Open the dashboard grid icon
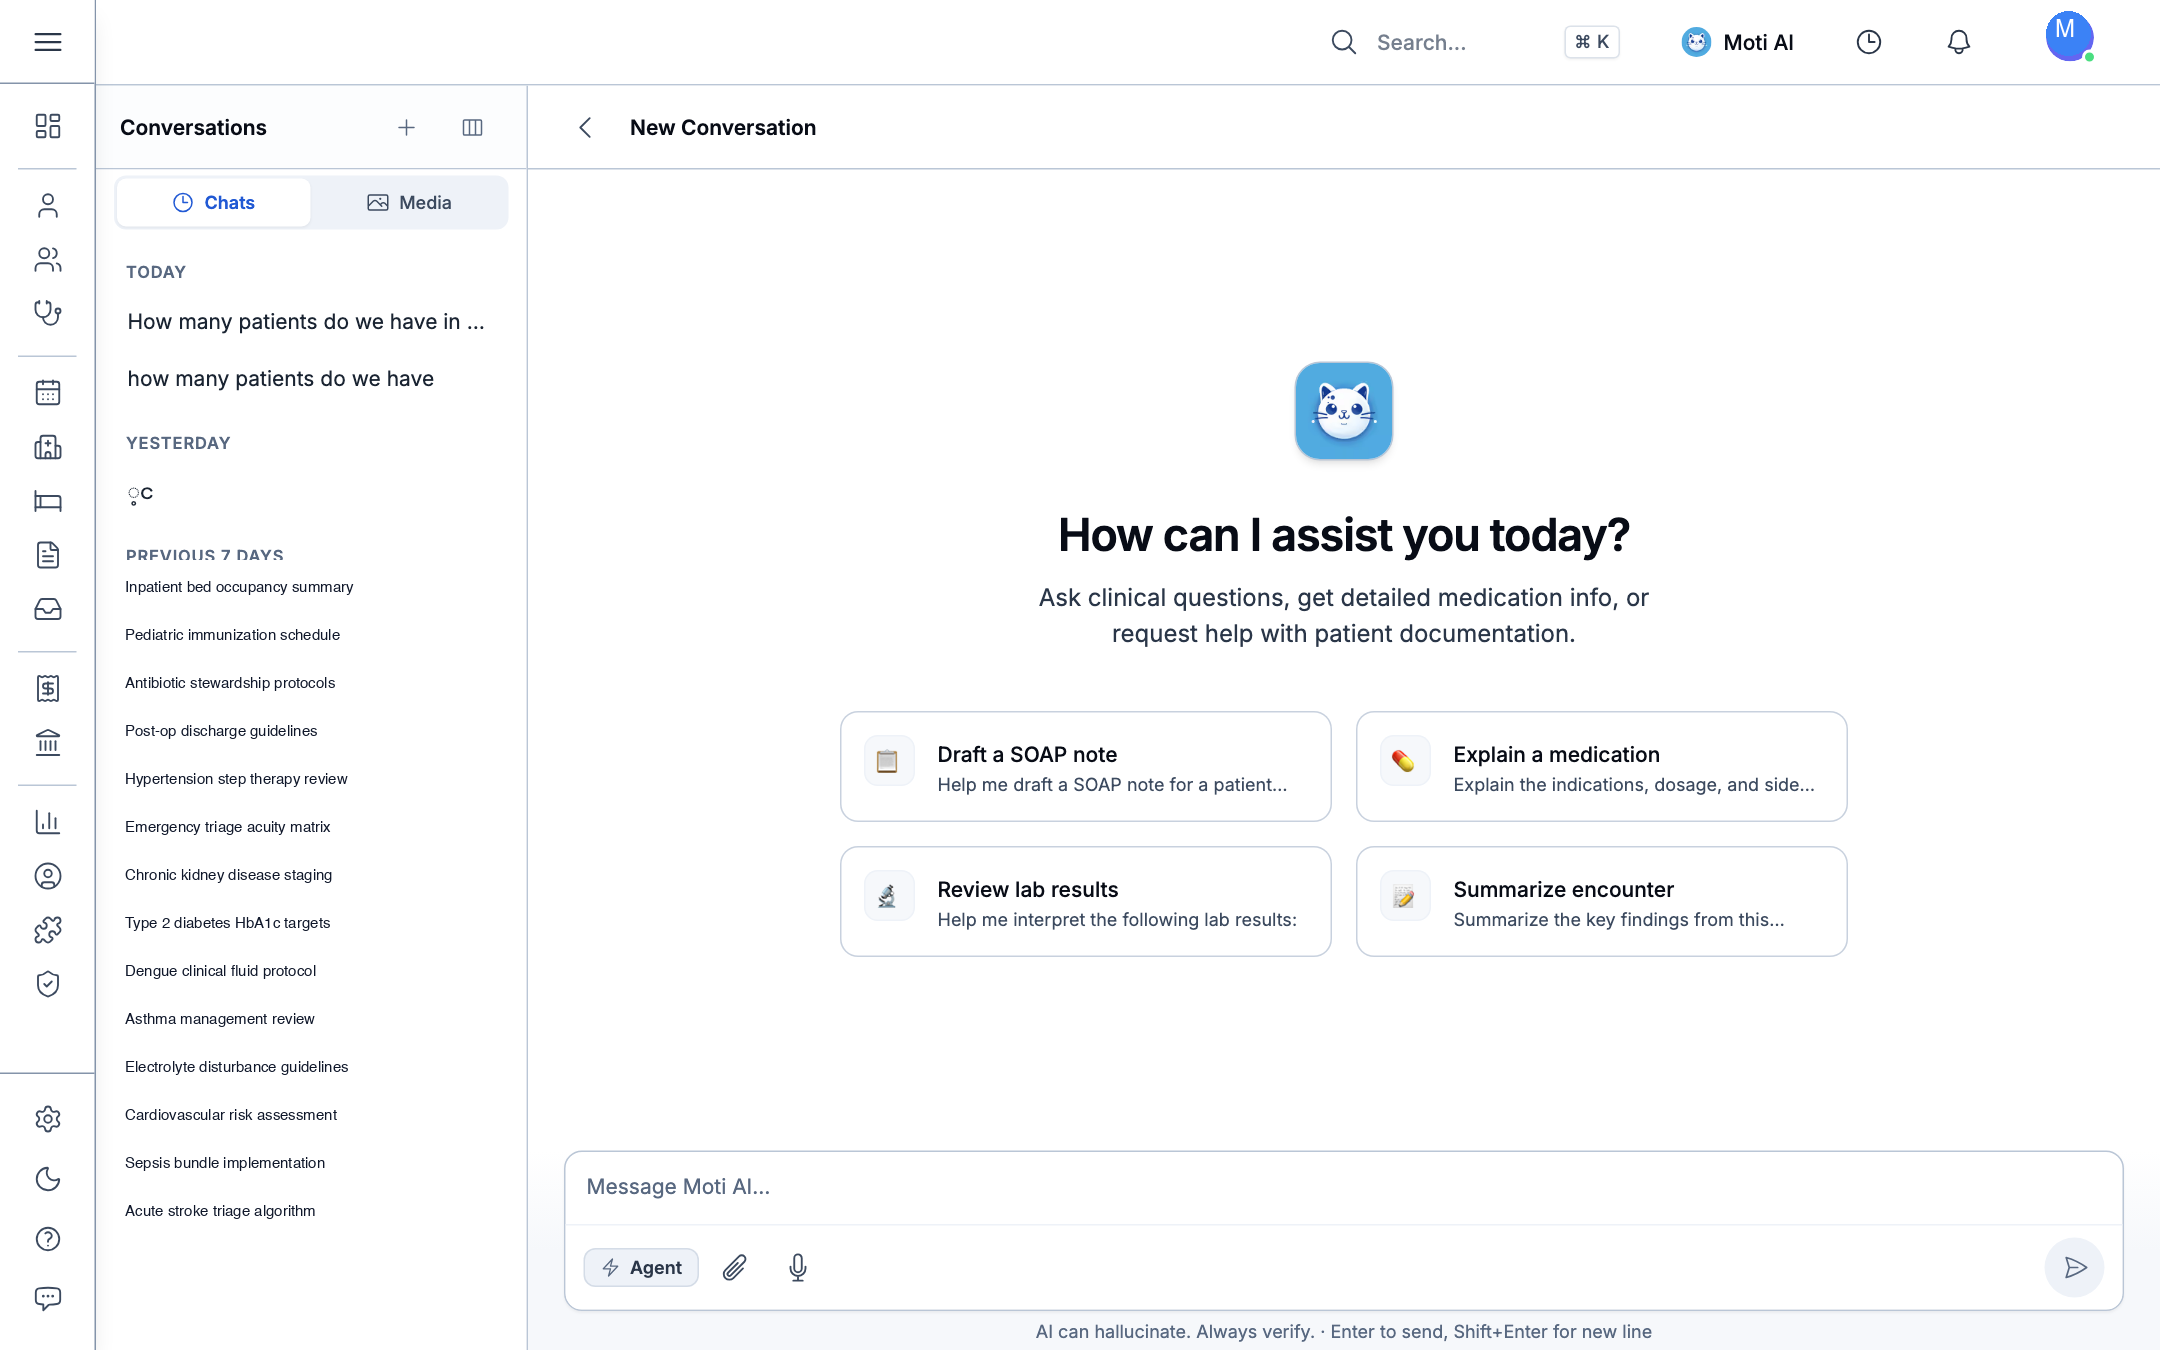The height and width of the screenshot is (1350, 2160). [x=47, y=126]
